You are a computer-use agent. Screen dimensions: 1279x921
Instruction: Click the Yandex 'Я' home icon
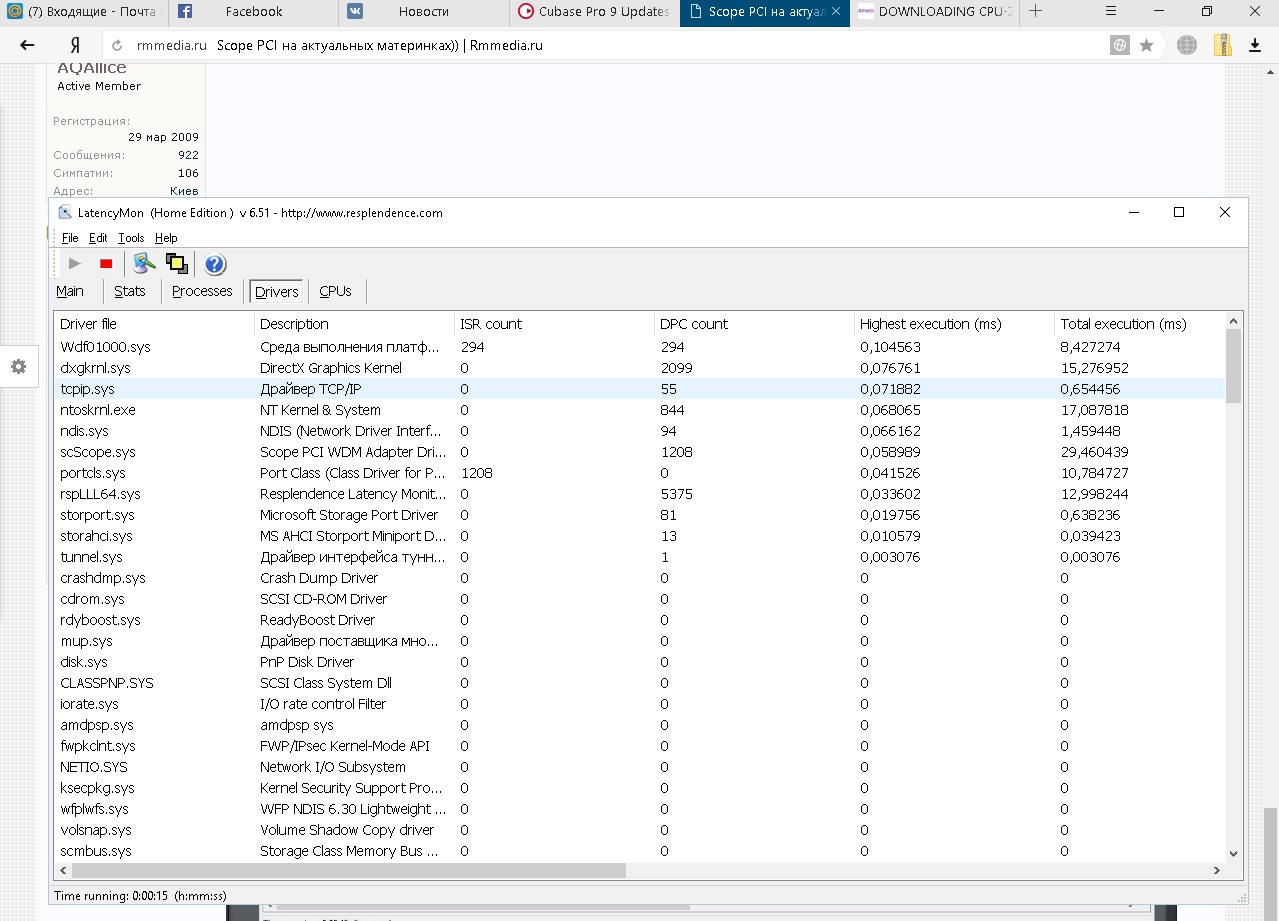(x=75, y=45)
